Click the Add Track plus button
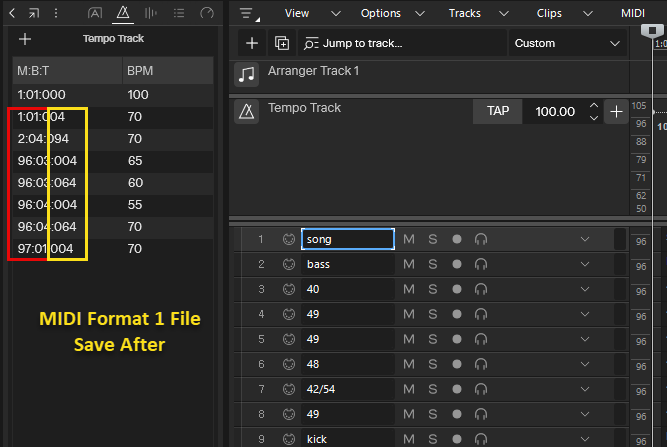 (x=252, y=44)
